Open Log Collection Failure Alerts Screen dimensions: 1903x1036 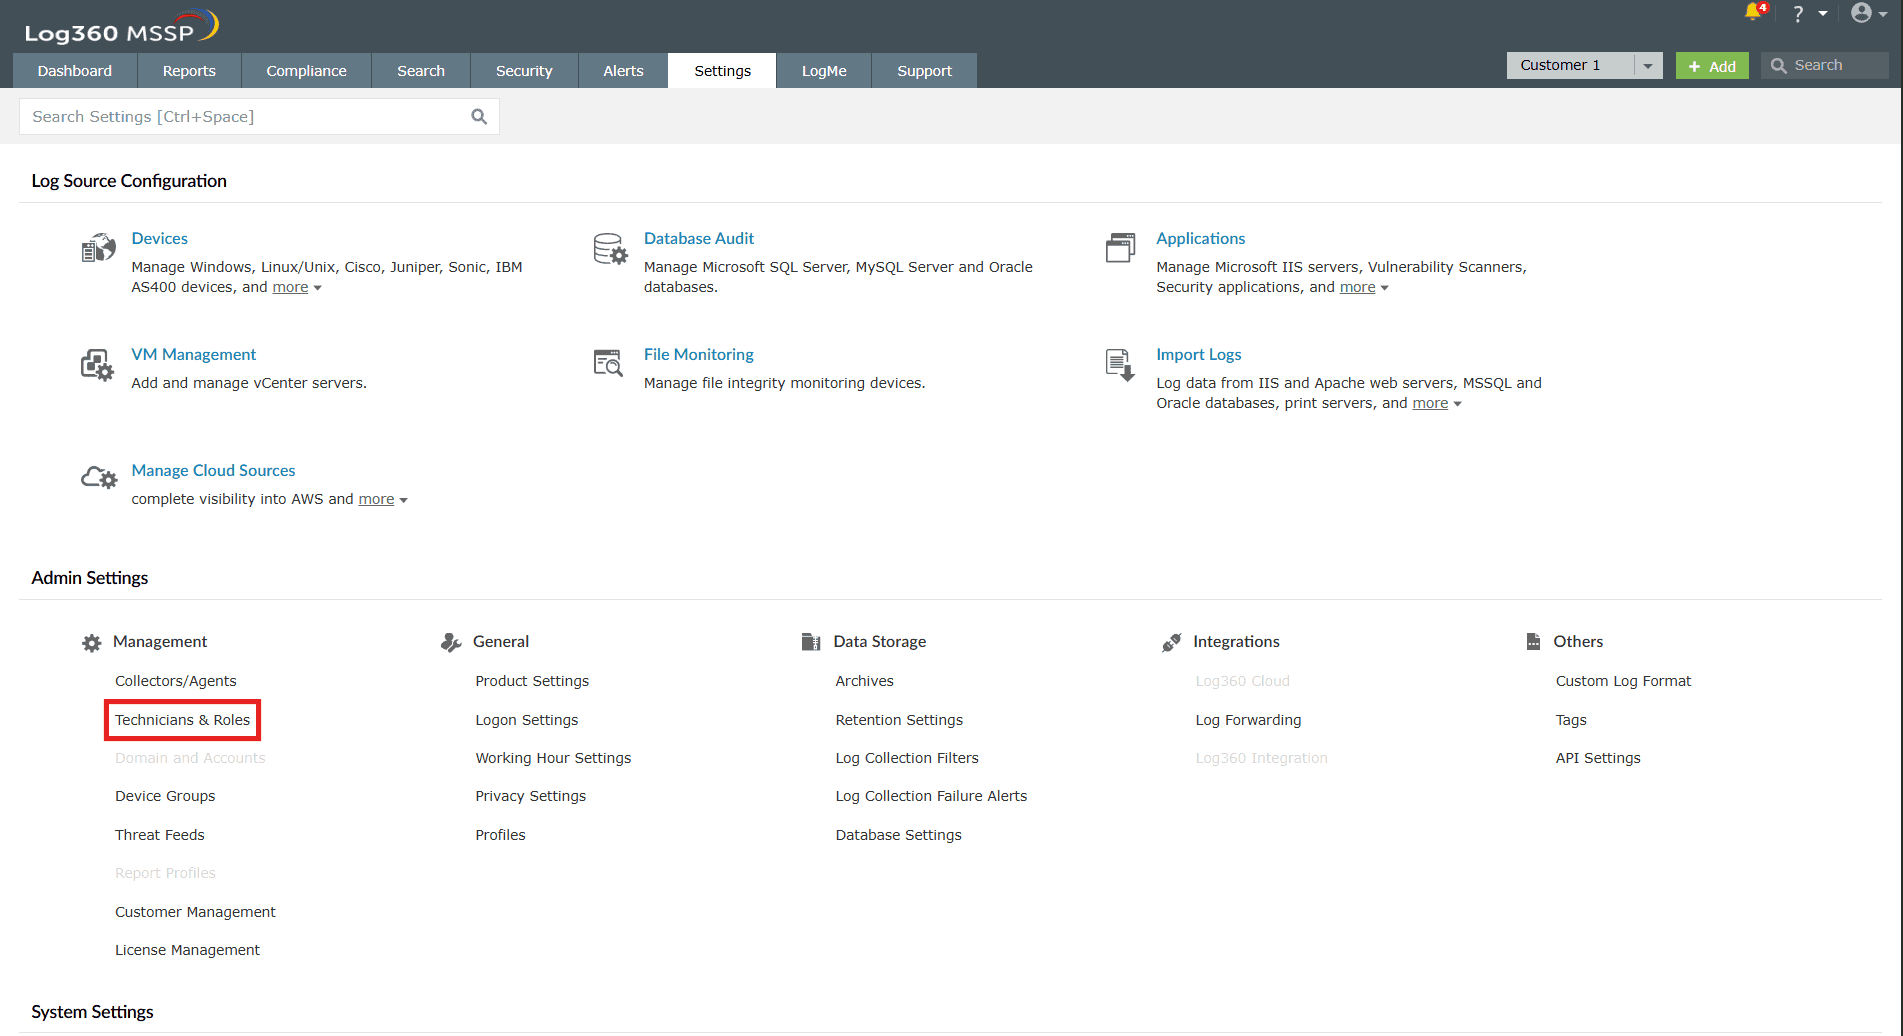pyautogui.click(x=931, y=796)
